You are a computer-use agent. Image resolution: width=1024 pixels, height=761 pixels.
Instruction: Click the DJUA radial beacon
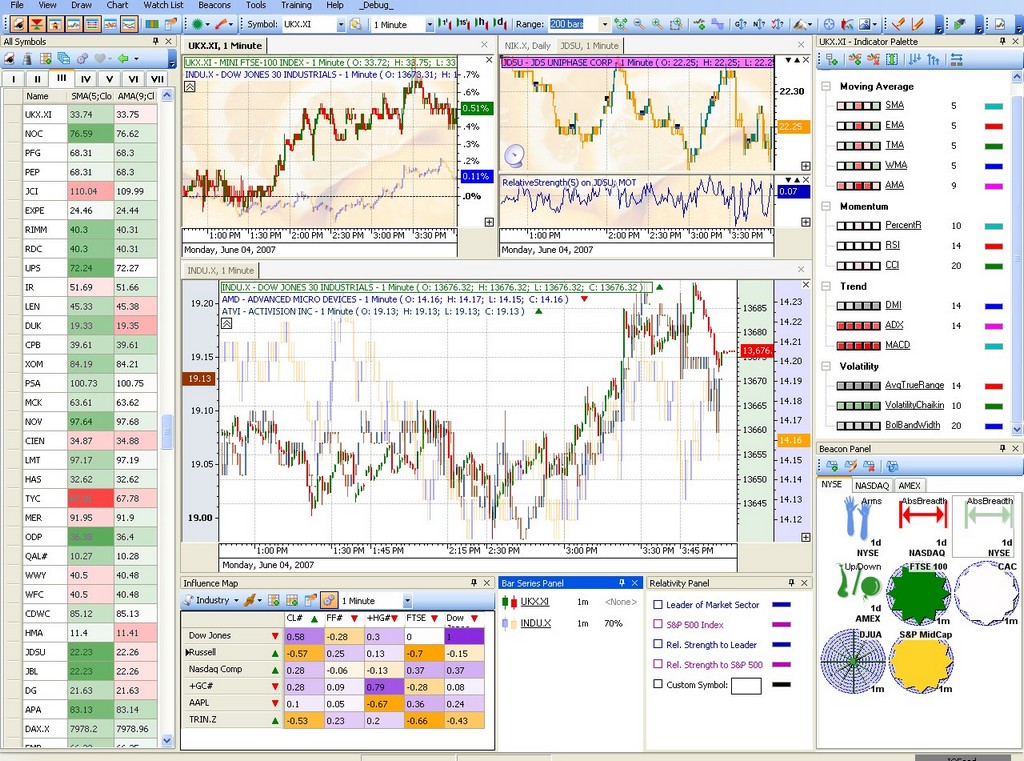coord(852,661)
